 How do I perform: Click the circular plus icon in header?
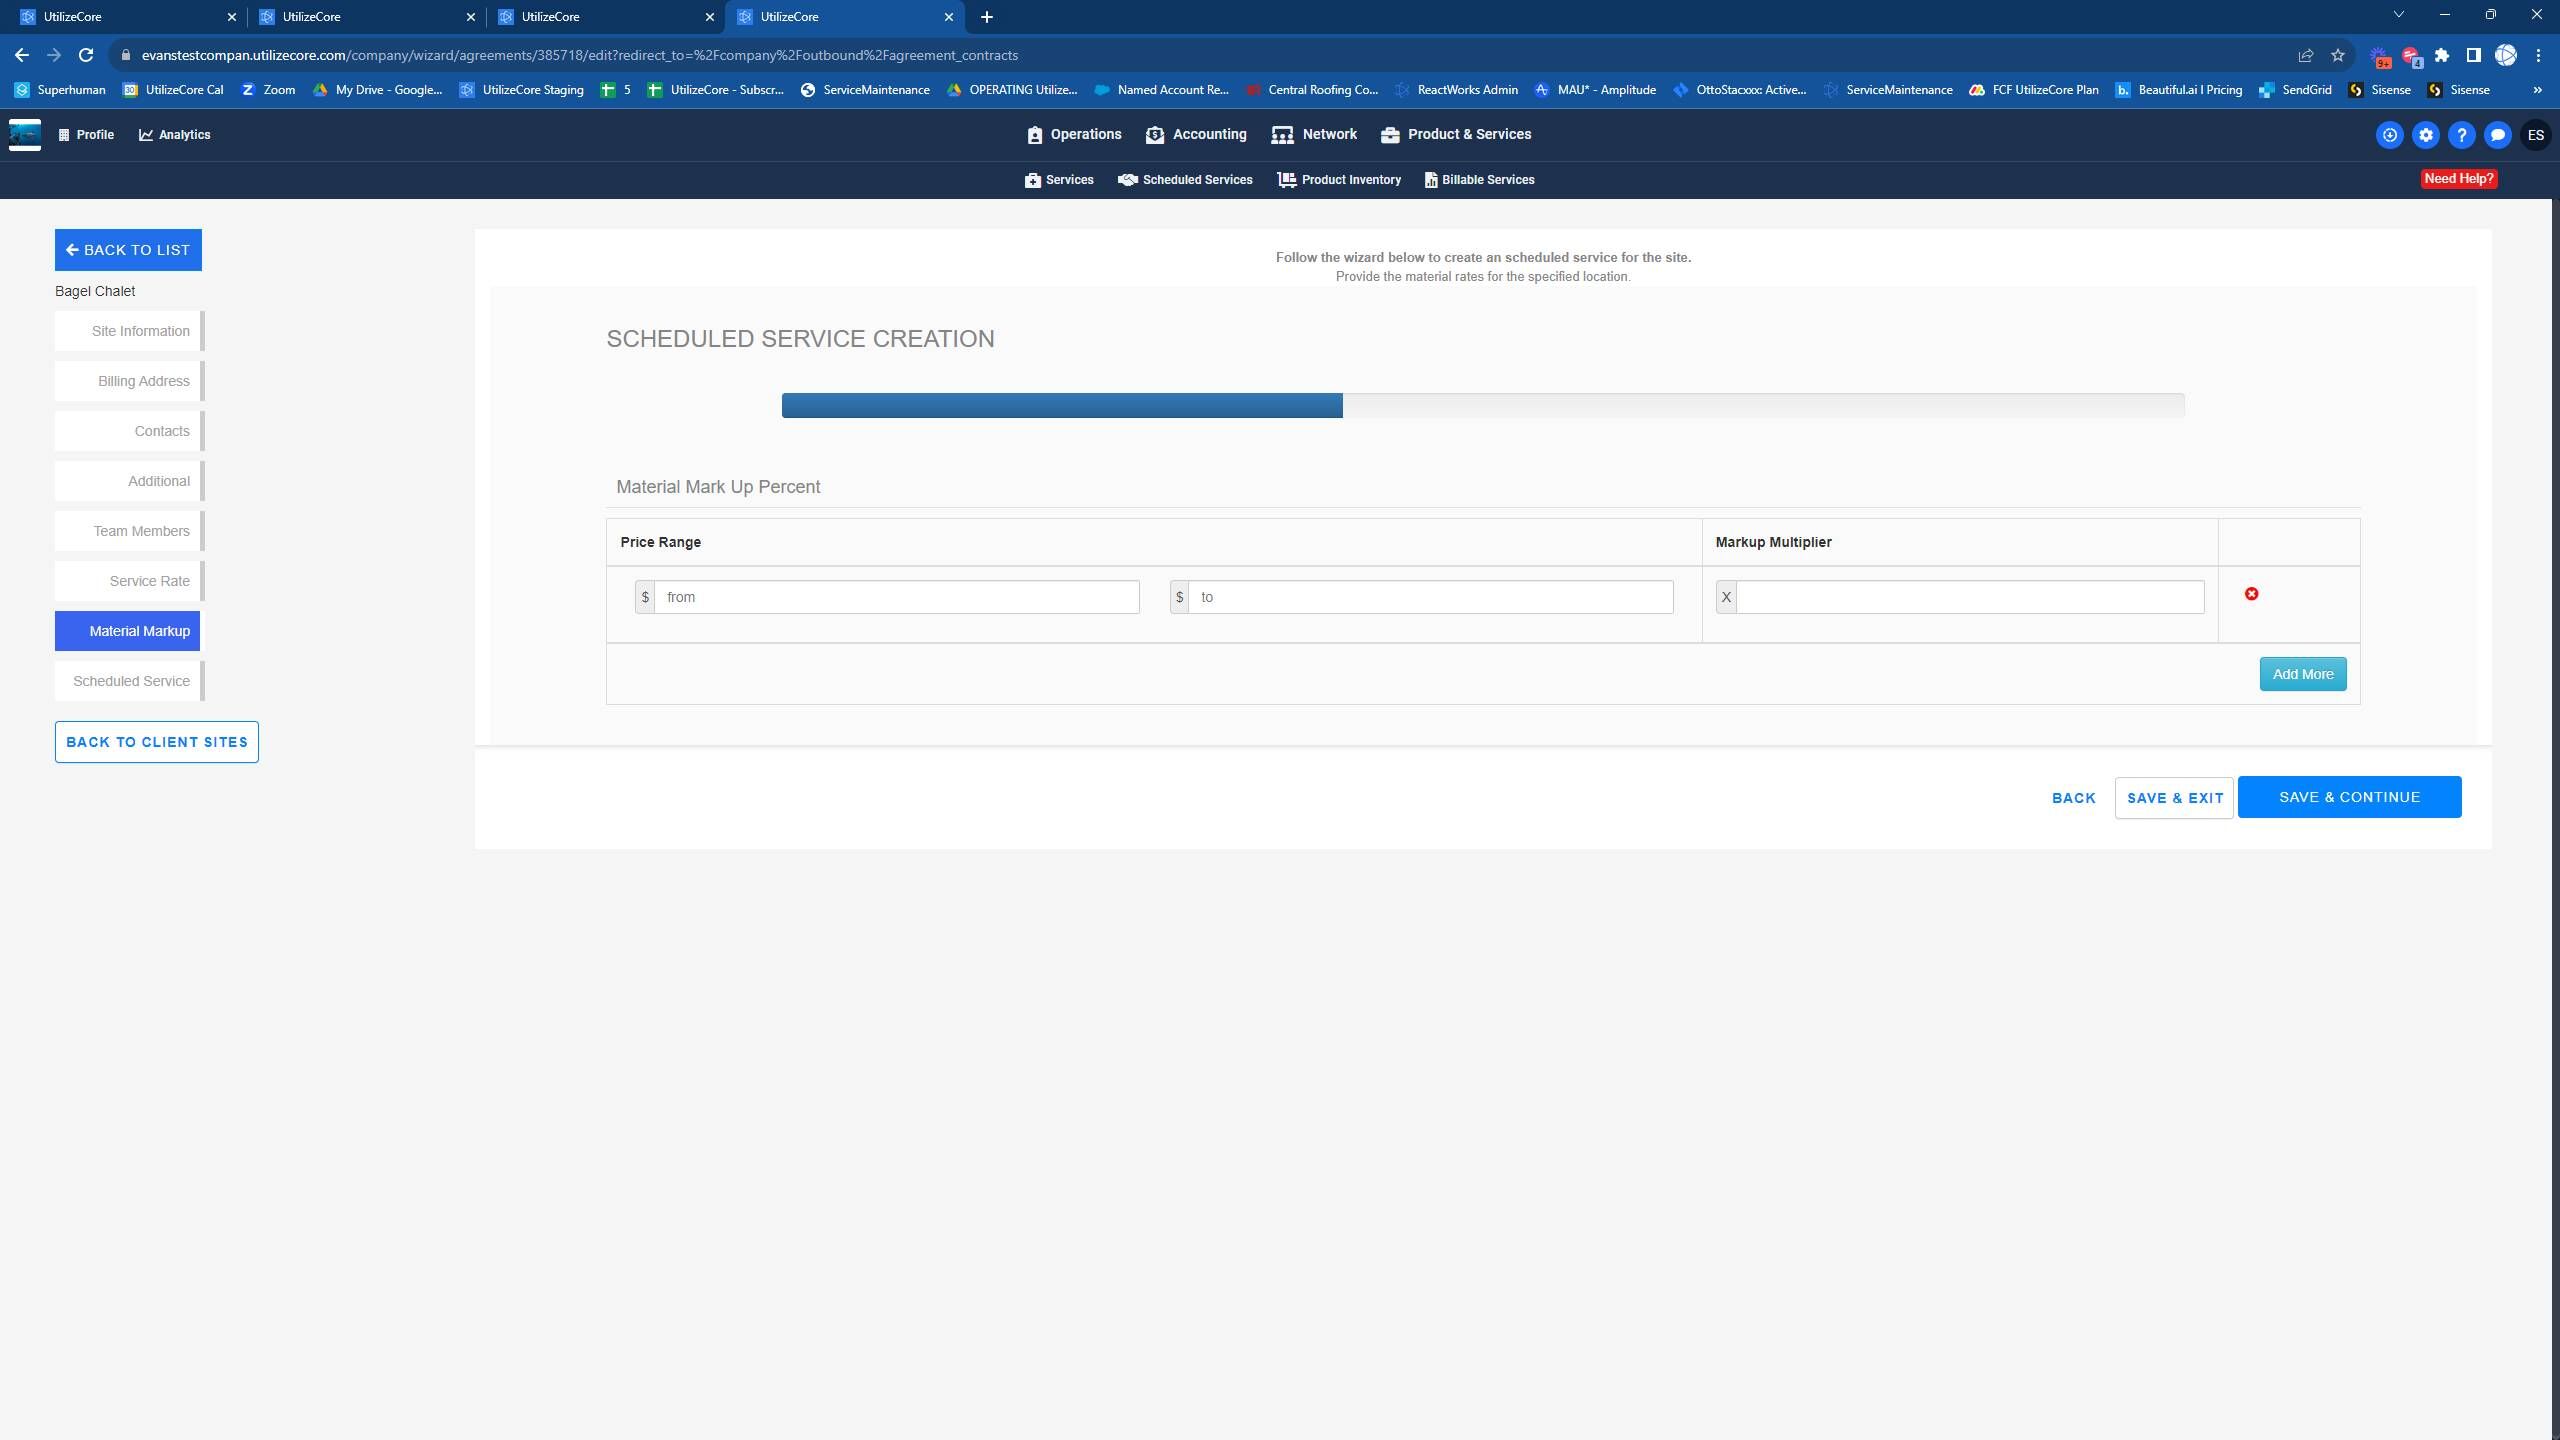(x=2389, y=135)
